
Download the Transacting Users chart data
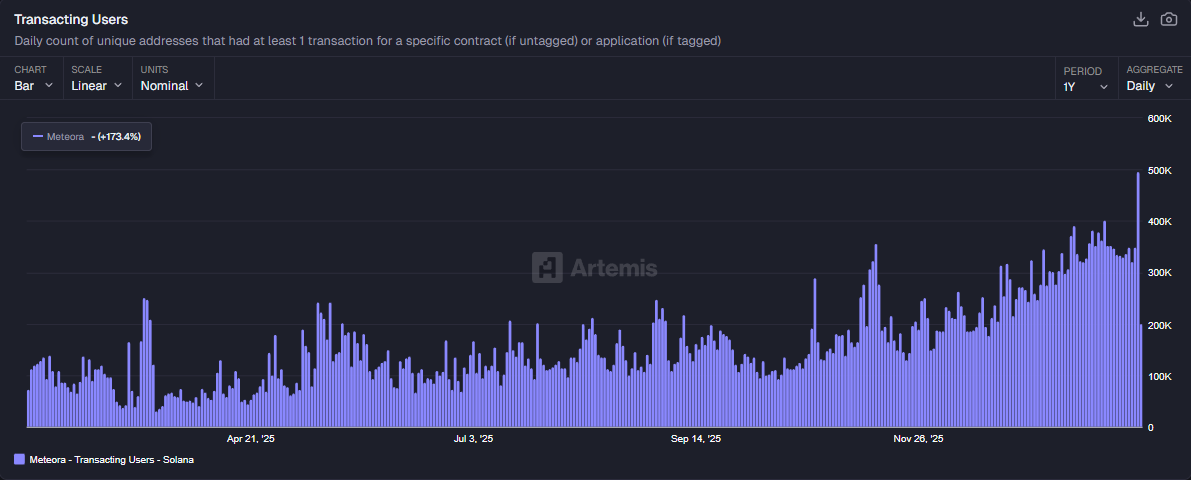(1140, 20)
